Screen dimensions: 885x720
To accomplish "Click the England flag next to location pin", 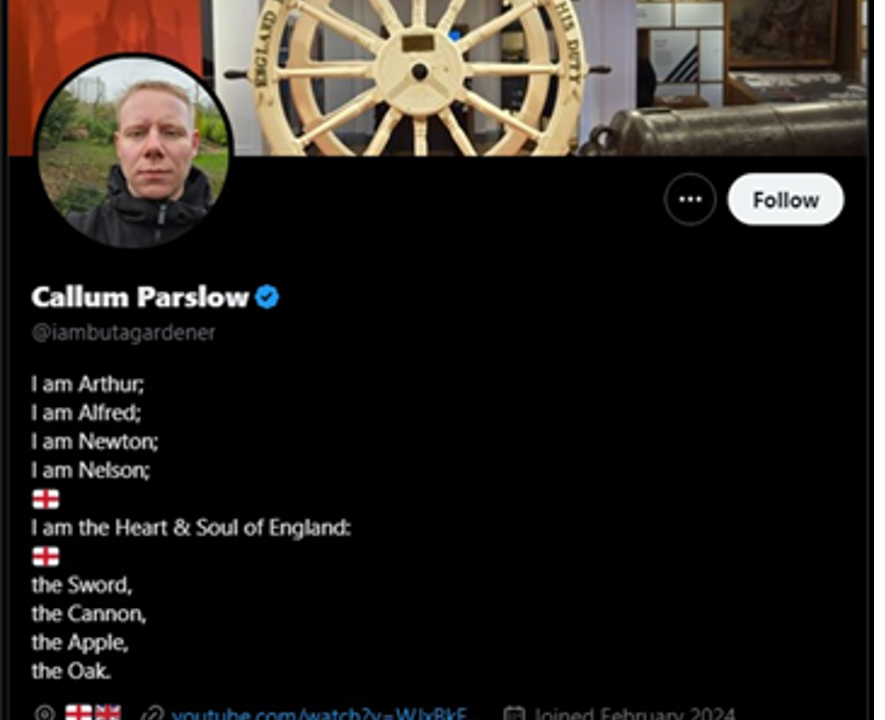I will pos(78,713).
